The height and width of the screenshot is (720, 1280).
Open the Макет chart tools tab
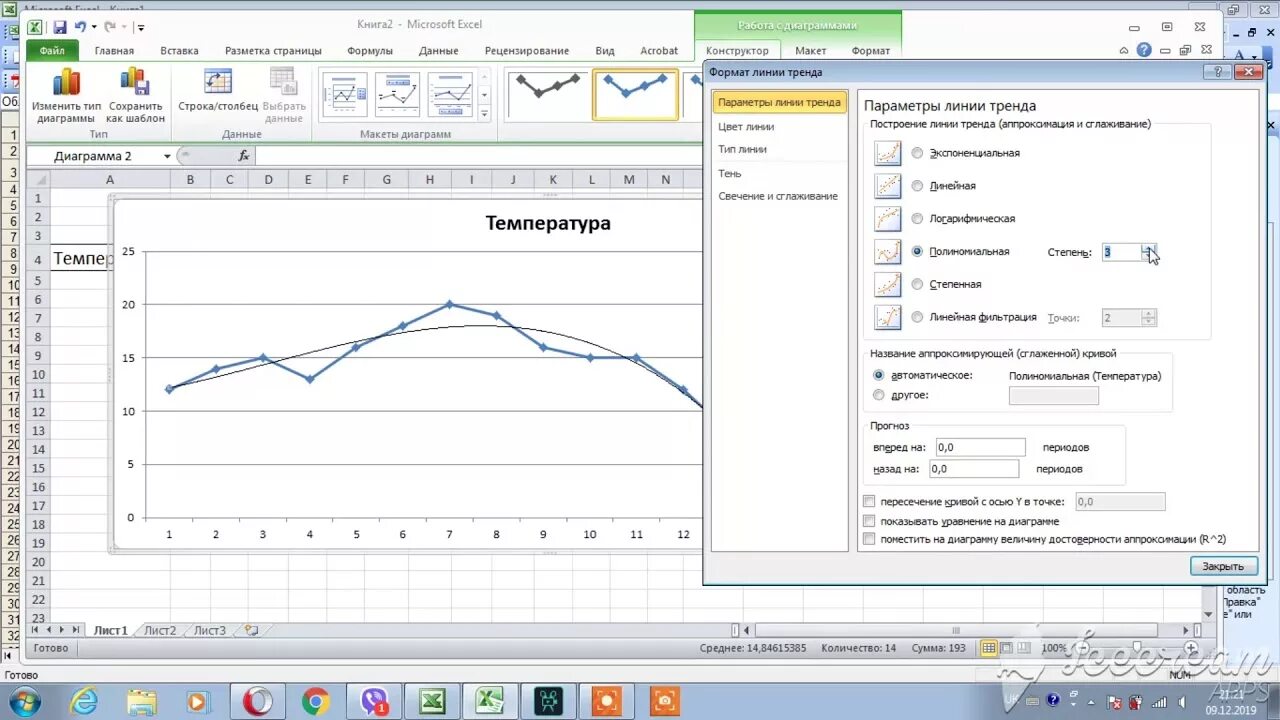click(811, 50)
